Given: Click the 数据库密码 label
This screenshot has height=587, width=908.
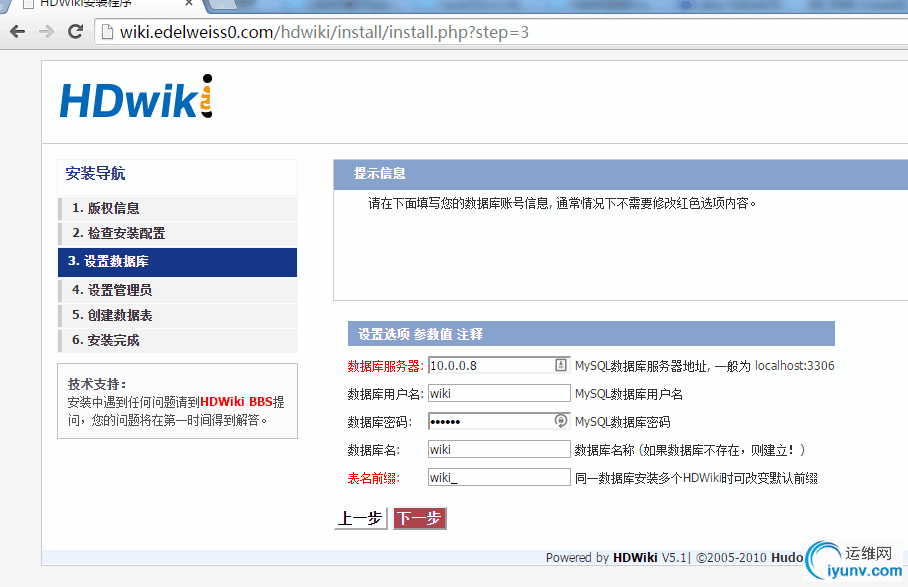Looking at the screenshot, I should (x=380, y=422).
